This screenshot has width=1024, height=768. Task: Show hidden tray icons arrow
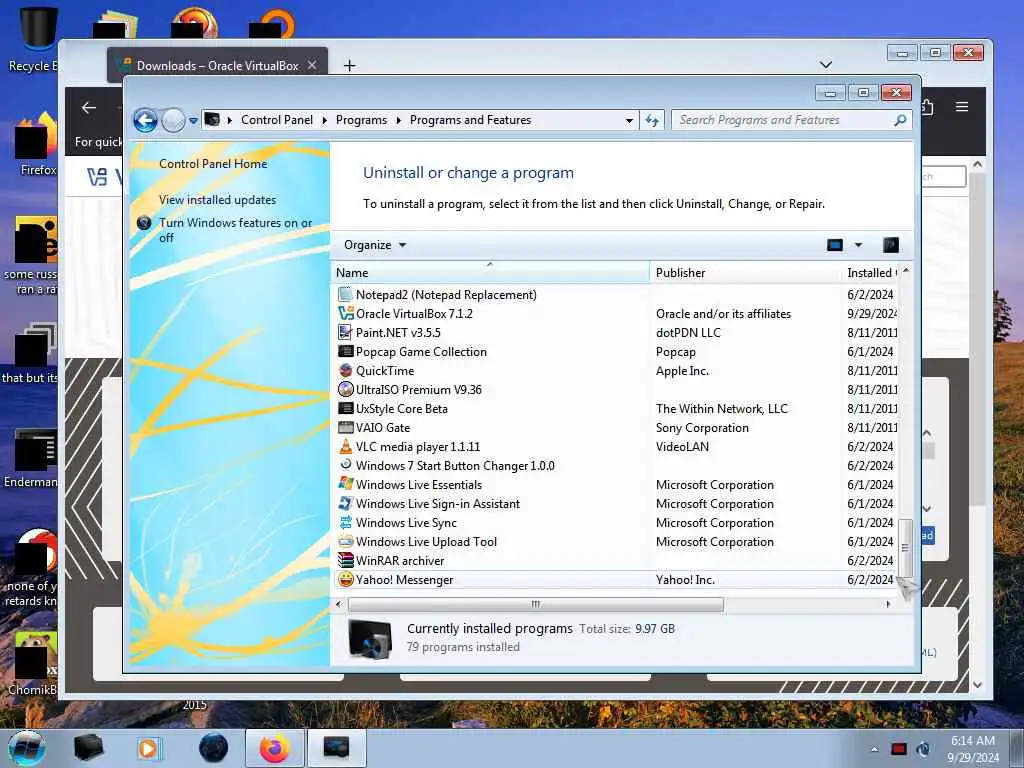[x=874, y=749]
